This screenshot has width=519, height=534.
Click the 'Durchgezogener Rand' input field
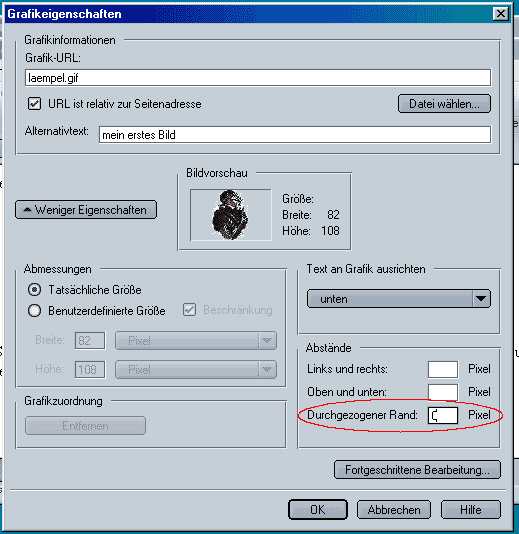tap(443, 415)
